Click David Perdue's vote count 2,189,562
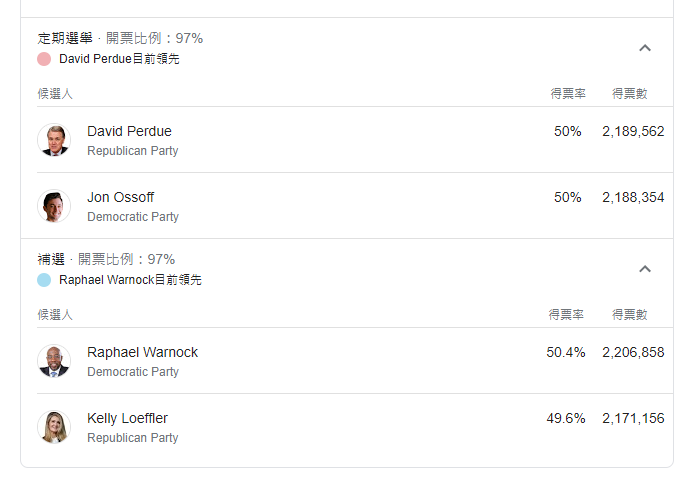 click(633, 131)
